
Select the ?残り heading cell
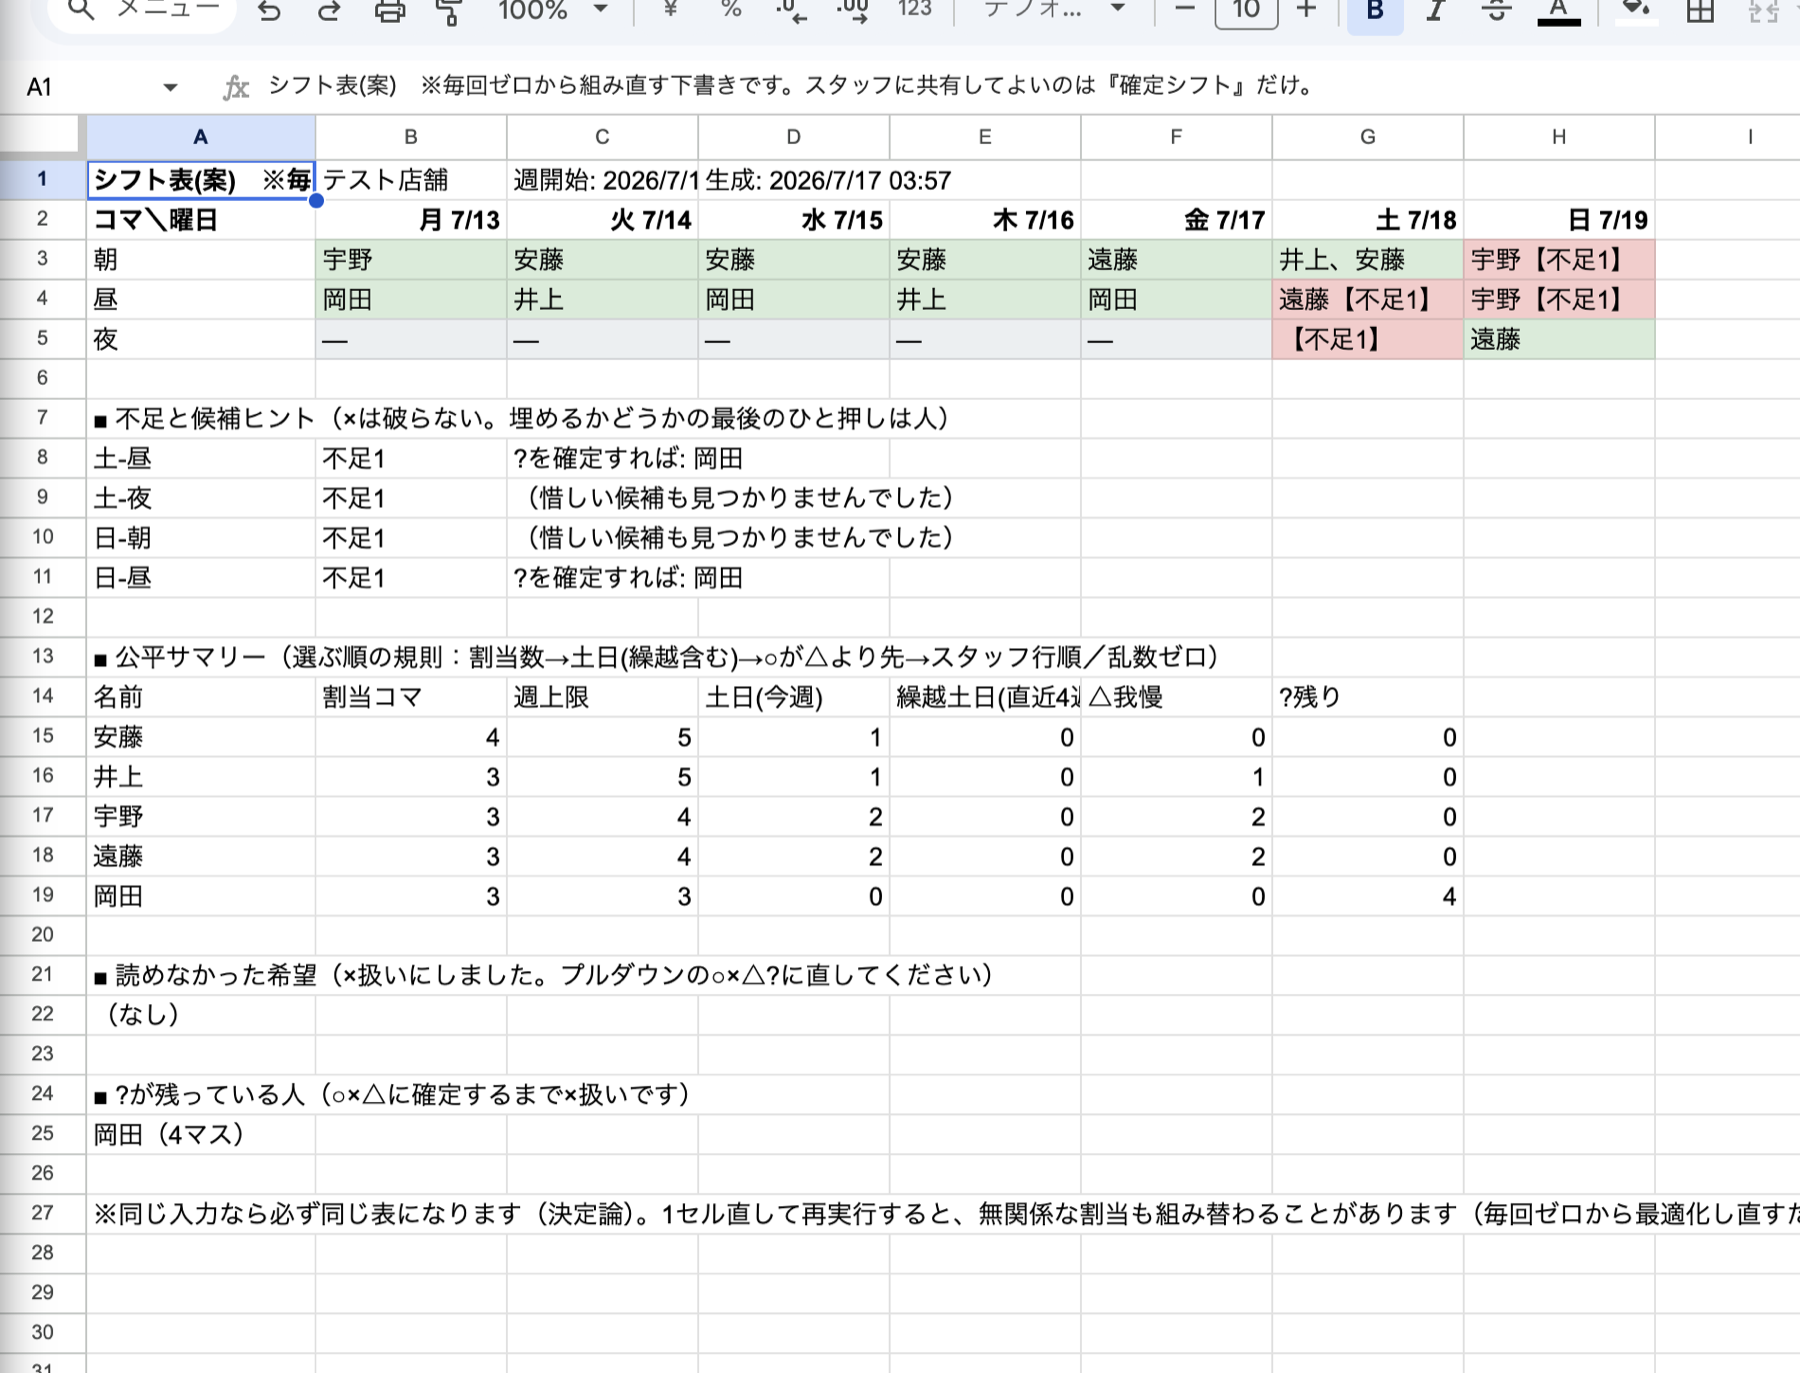[x=1368, y=697]
